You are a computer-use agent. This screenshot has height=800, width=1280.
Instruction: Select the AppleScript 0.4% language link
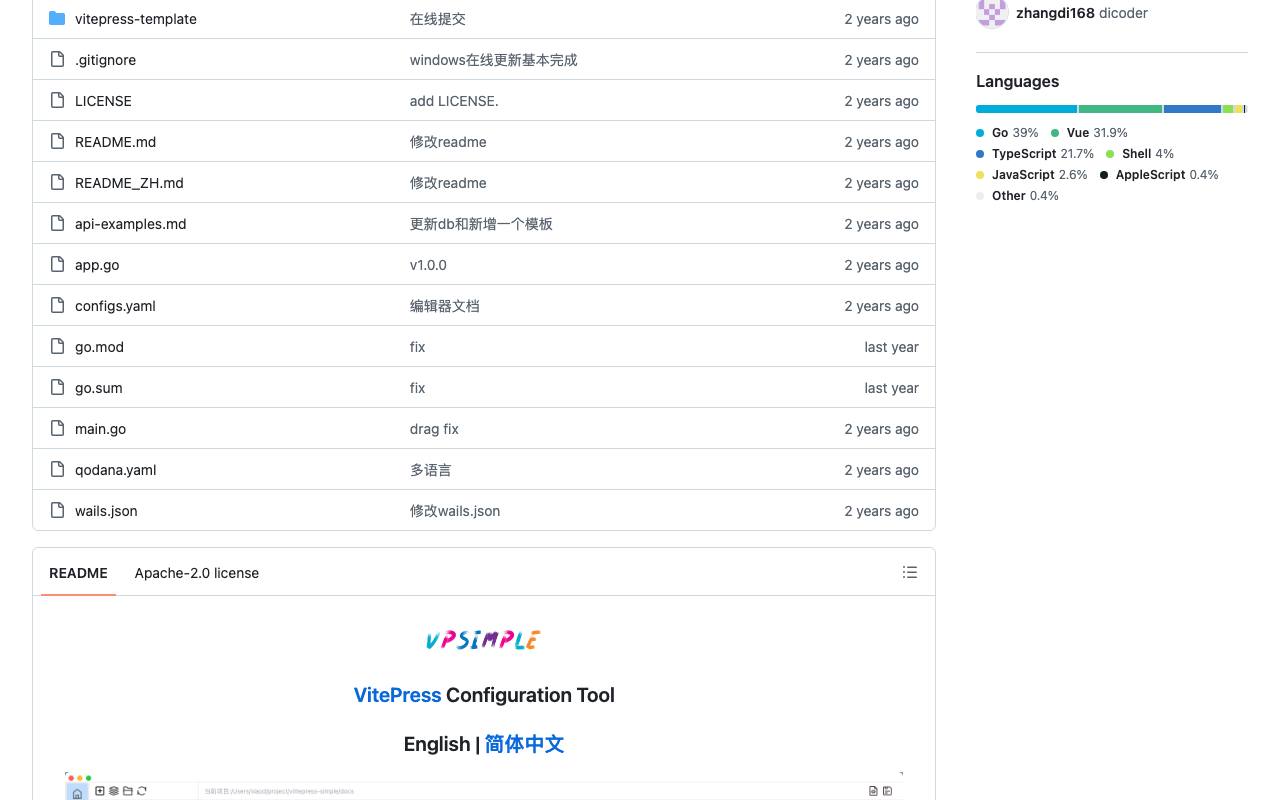1159,175
